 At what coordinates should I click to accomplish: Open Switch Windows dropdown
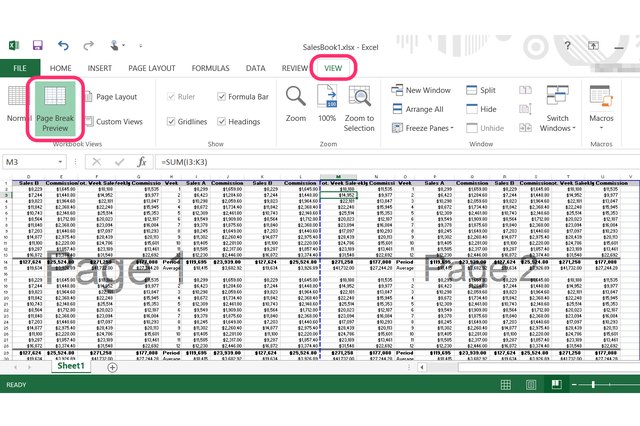tap(558, 109)
